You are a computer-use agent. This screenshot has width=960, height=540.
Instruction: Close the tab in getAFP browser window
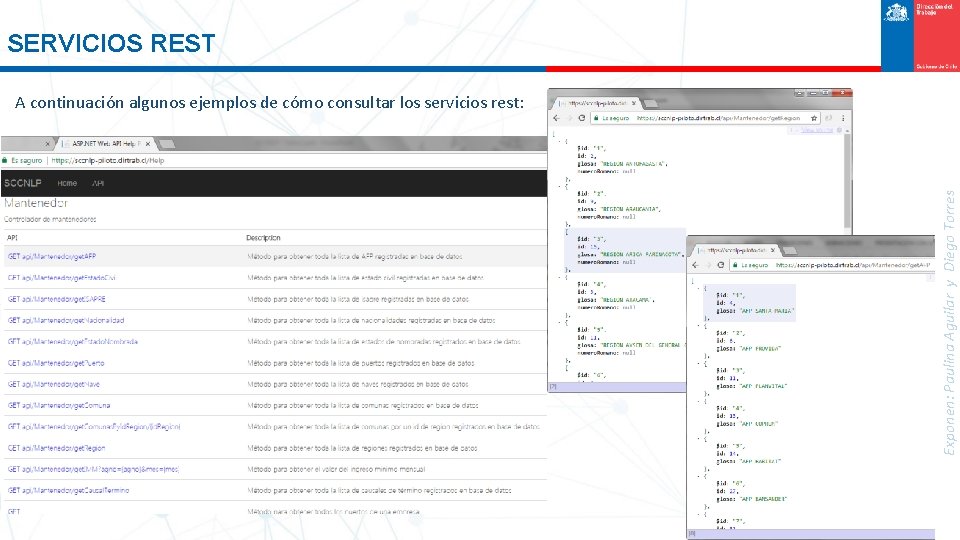[773, 250]
